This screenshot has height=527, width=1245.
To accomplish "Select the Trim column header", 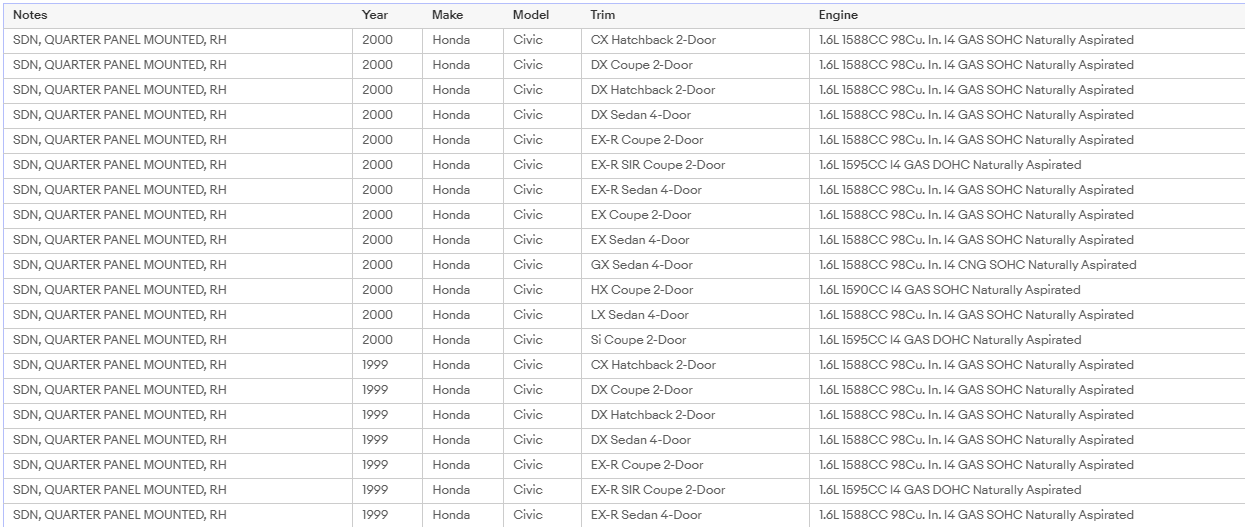I will pos(603,15).
